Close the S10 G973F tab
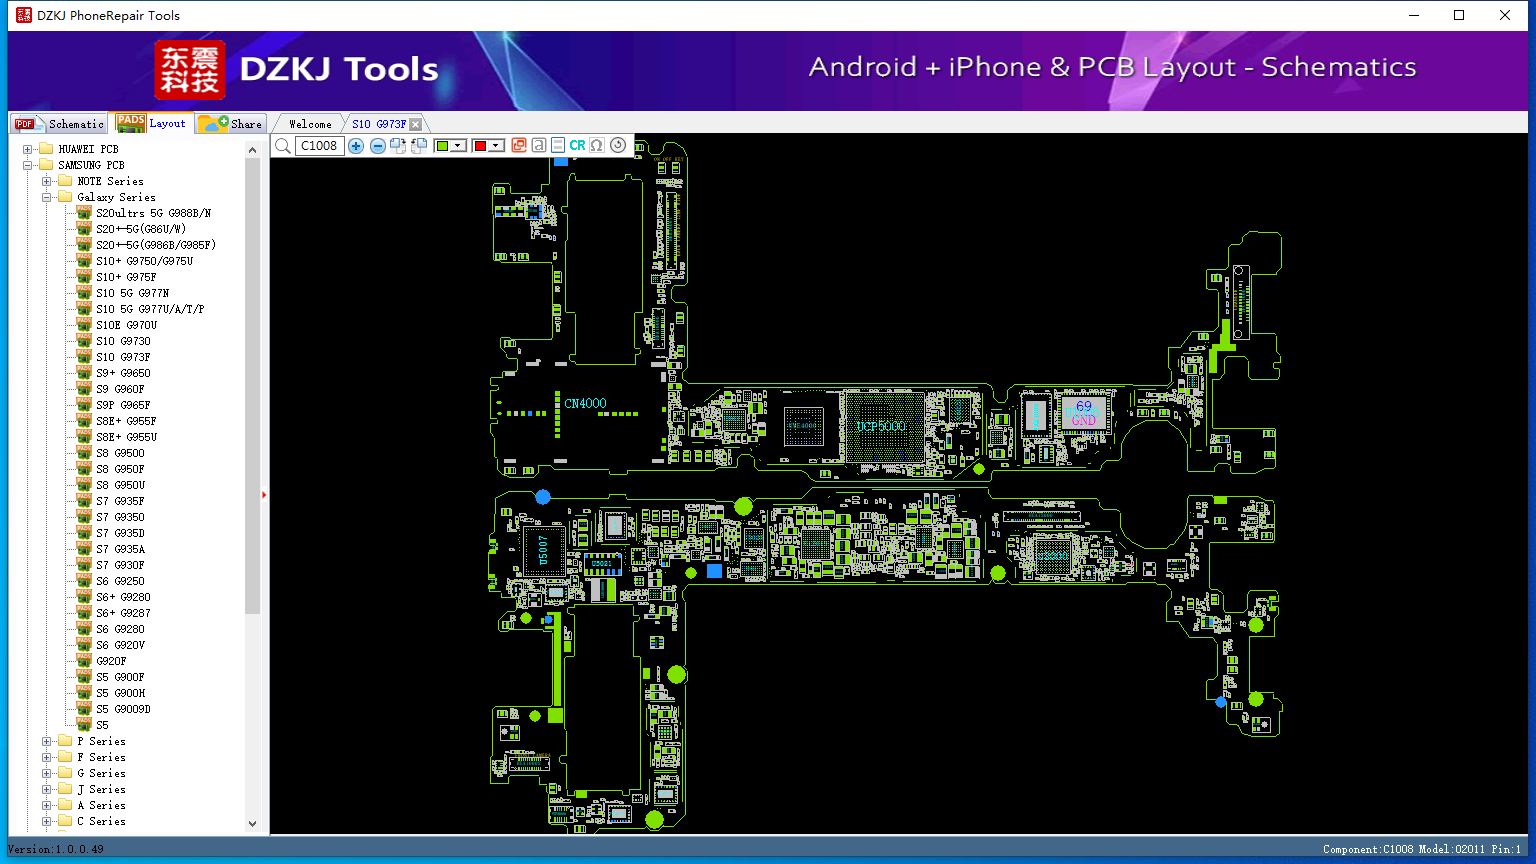The width and height of the screenshot is (1536, 864). coord(416,125)
